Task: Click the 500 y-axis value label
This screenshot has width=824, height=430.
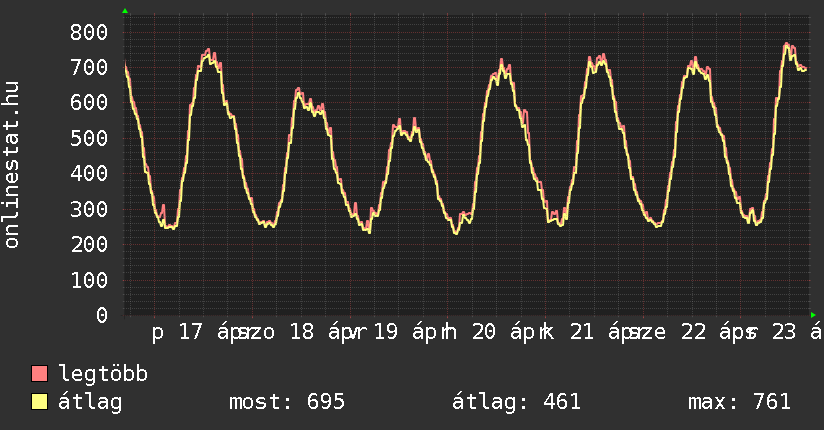Action: click(88, 138)
